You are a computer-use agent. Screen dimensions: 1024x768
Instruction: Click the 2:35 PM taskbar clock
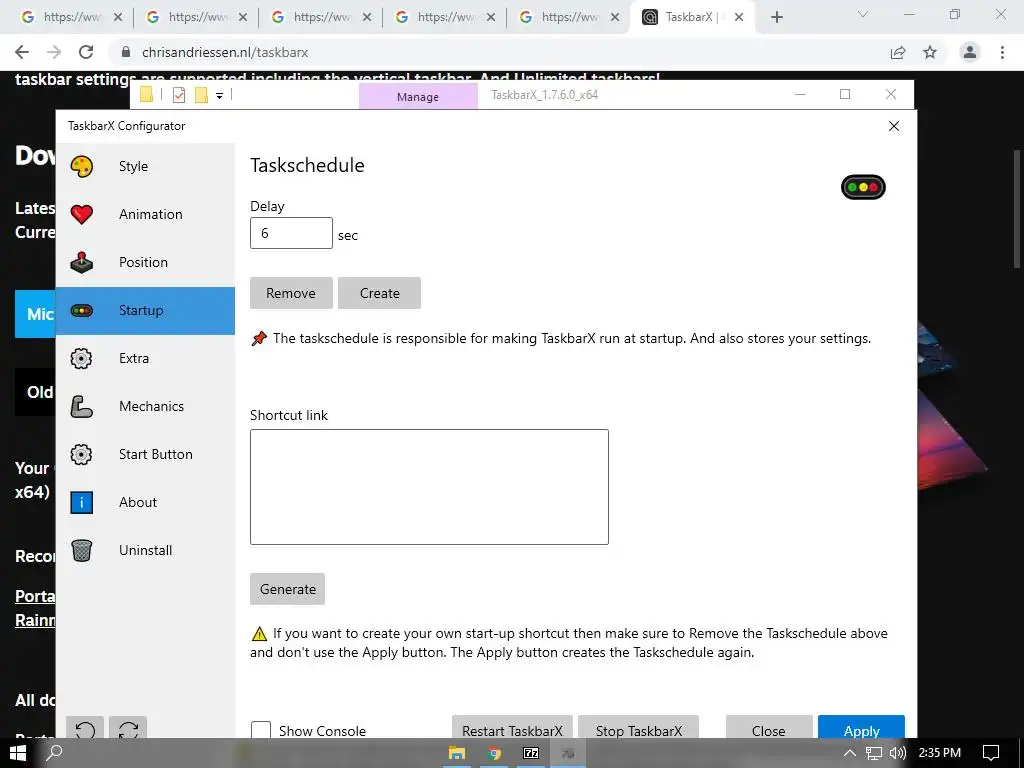[x=940, y=753]
